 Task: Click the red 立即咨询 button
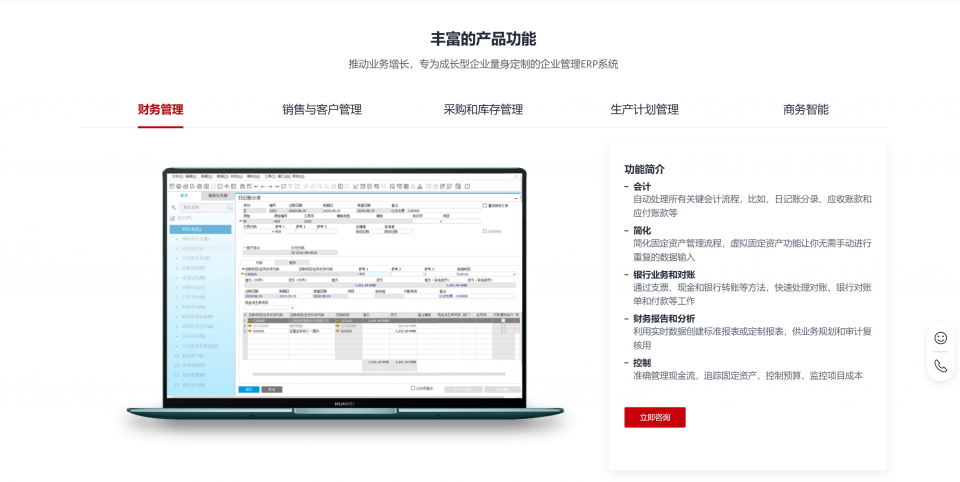click(x=654, y=417)
